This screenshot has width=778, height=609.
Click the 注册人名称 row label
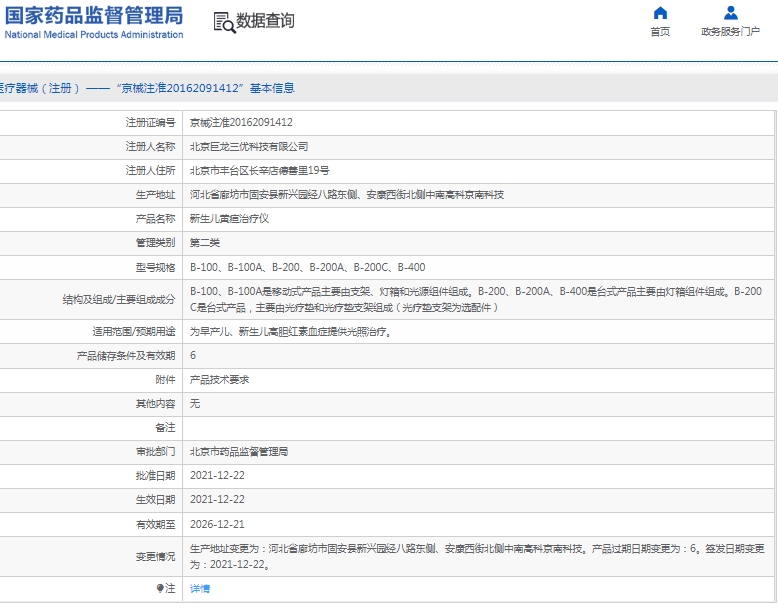pyautogui.click(x=150, y=146)
